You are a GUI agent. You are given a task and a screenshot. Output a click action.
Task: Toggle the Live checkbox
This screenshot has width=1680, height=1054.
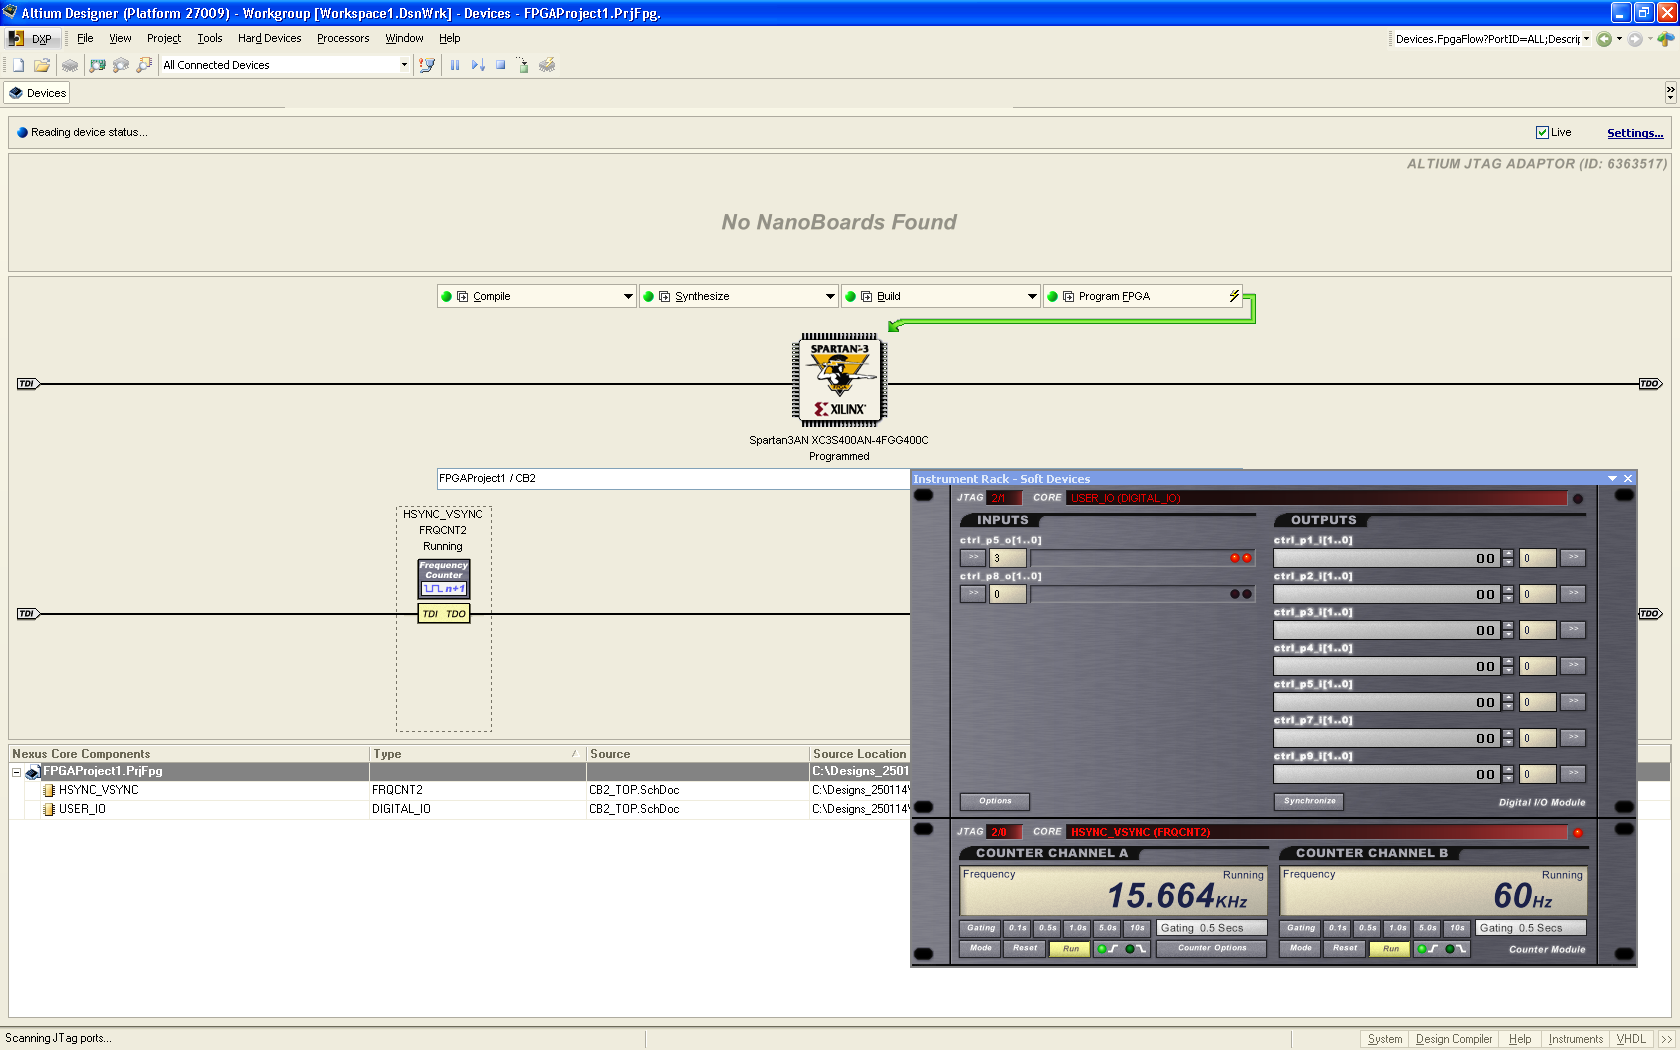[1542, 133]
